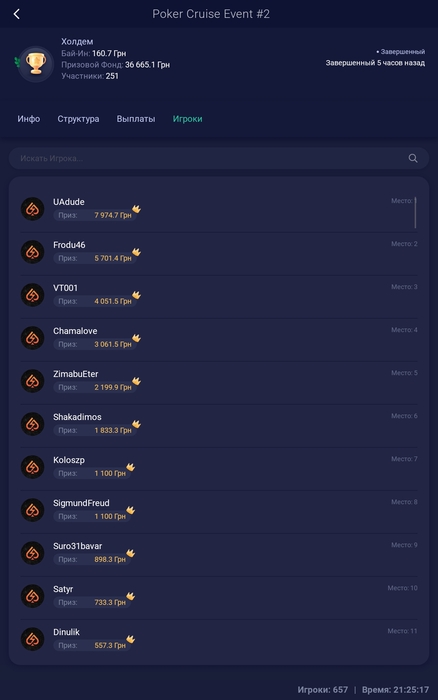Open SigmundFreud's player row
The image size is (438, 700).
pos(219,510)
